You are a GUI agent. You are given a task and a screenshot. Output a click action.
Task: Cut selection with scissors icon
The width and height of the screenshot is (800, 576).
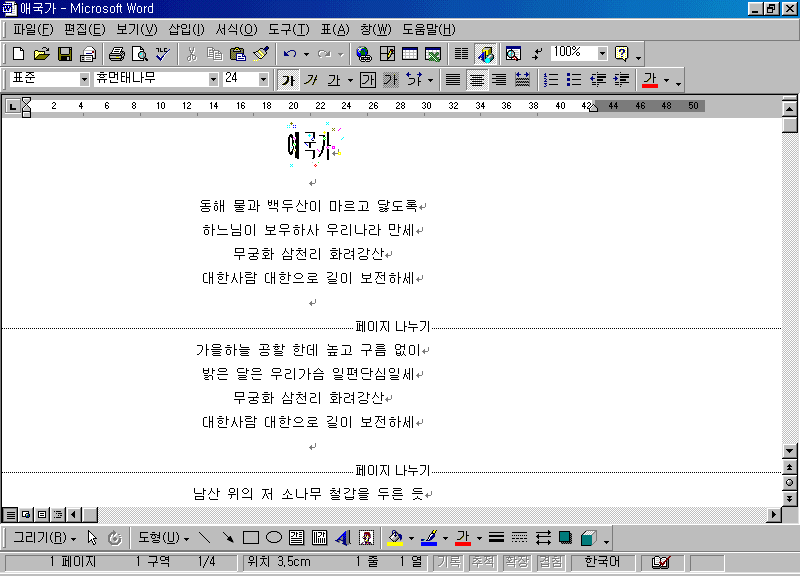(192, 54)
